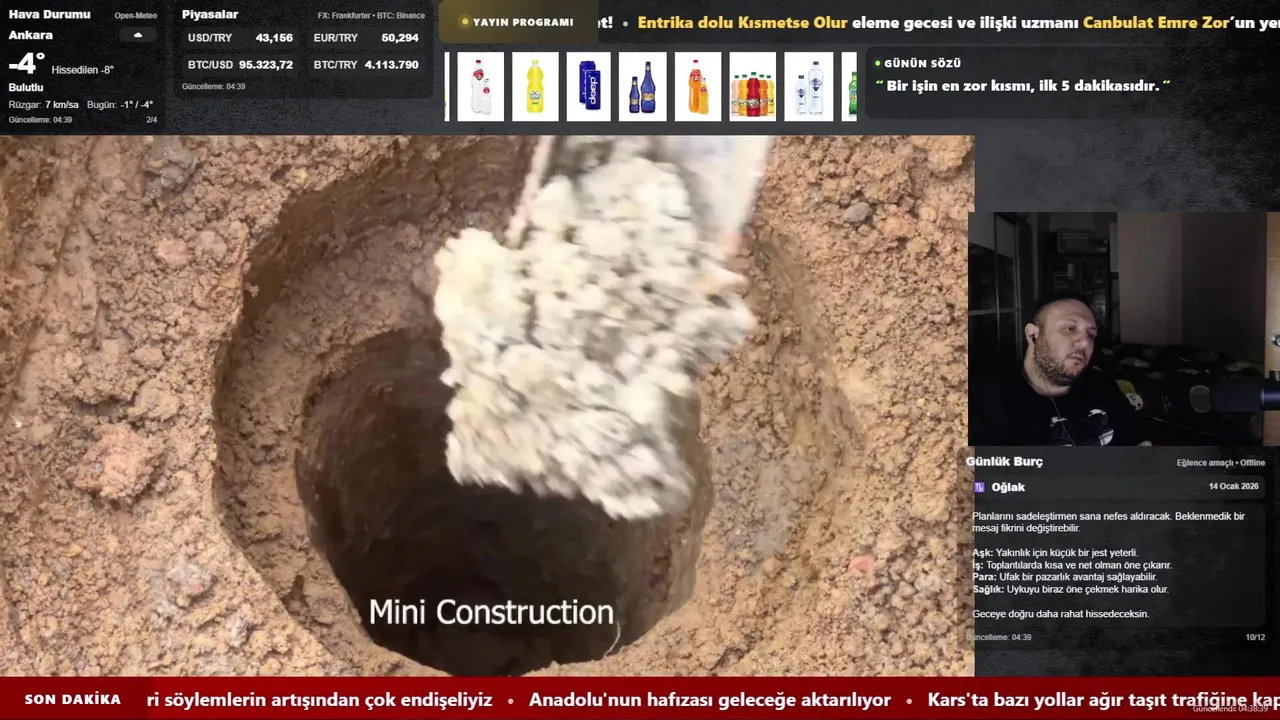Click 'Geceye doğru daha rahat hissedeceksin' text
Image resolution: width=1280 pixels, height=720 pixels.
point(1061,614)
